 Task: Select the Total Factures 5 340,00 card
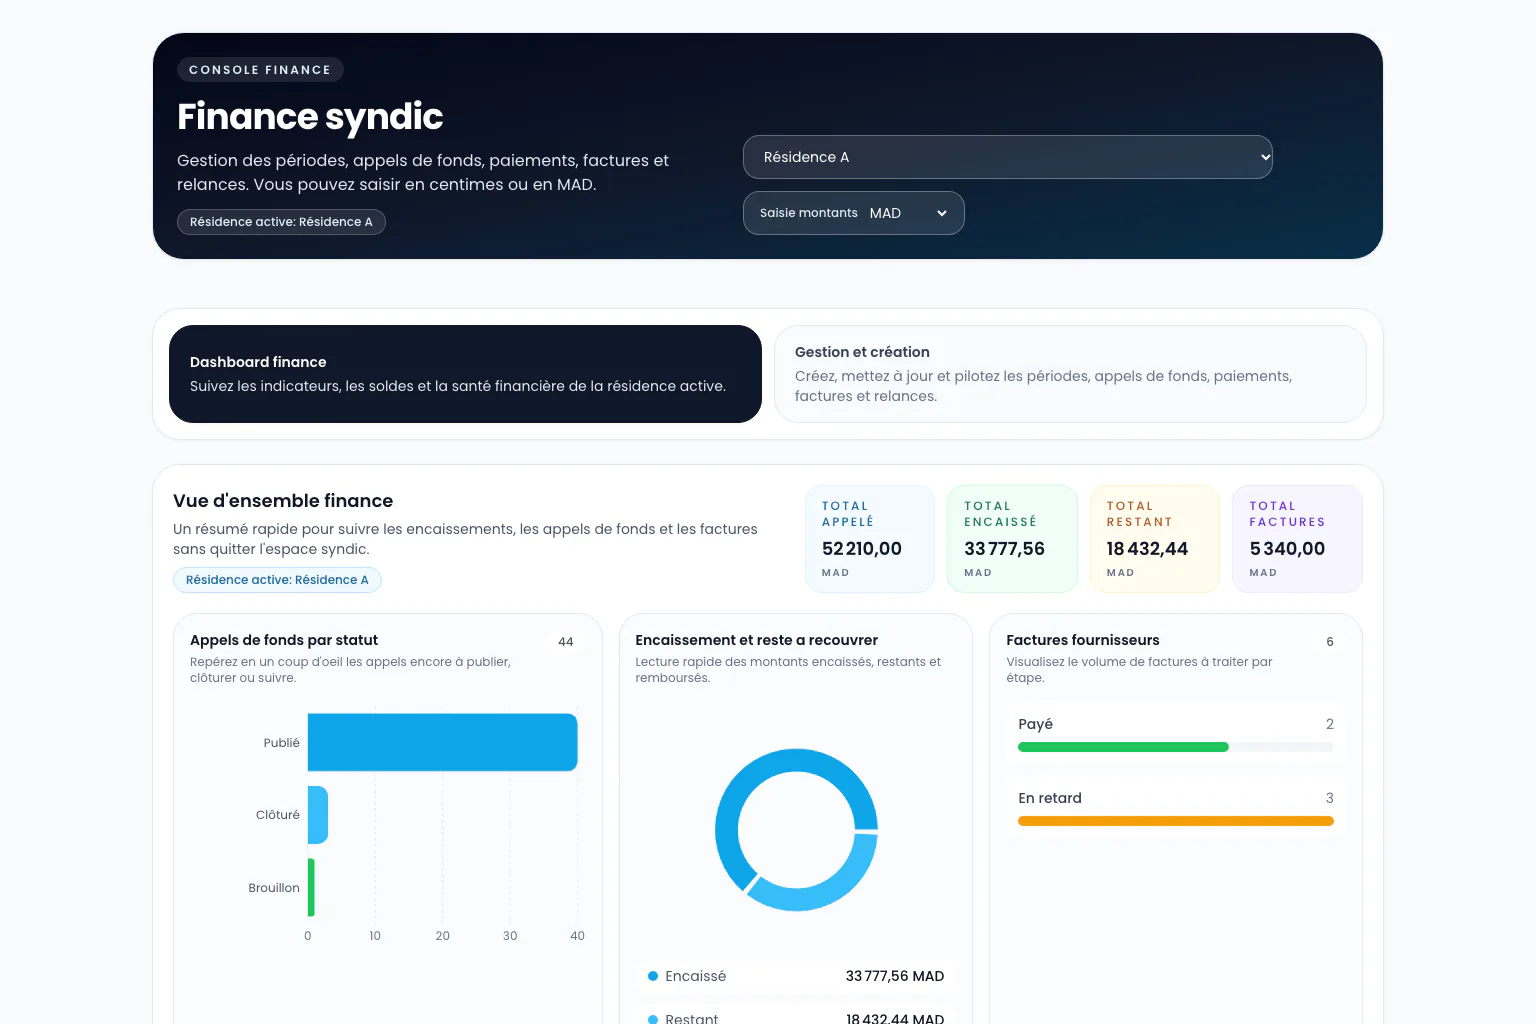[x=1297, y=539]
